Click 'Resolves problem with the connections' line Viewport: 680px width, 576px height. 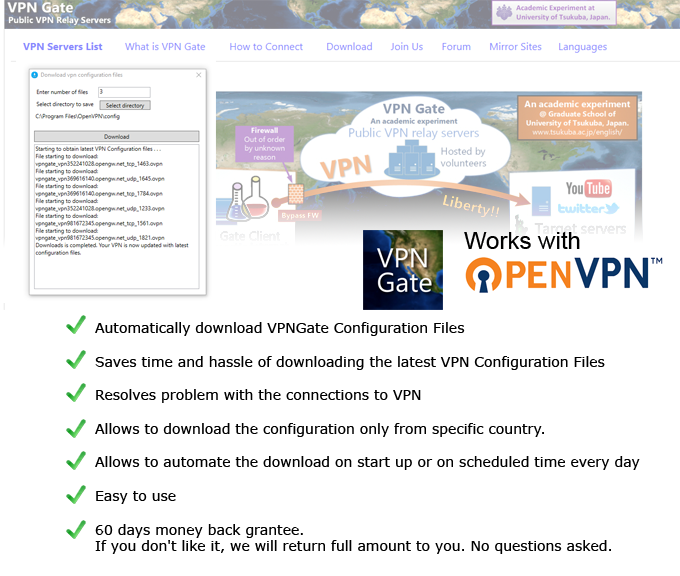pyautogui.click(x=258, y=395)
